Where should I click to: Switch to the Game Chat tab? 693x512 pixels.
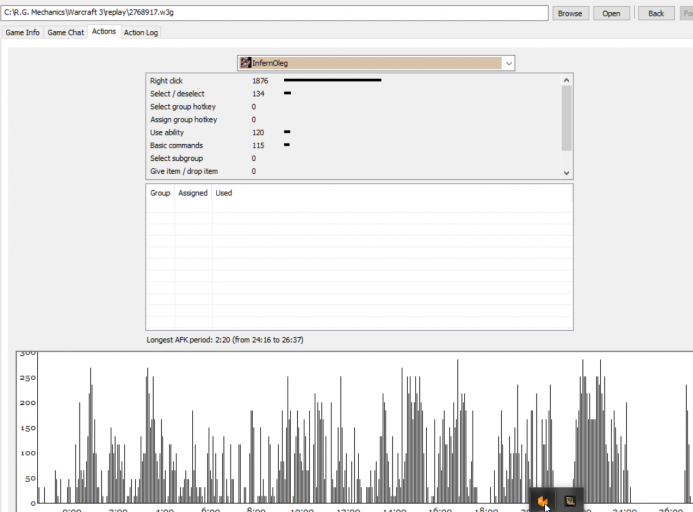pos(65,32)
